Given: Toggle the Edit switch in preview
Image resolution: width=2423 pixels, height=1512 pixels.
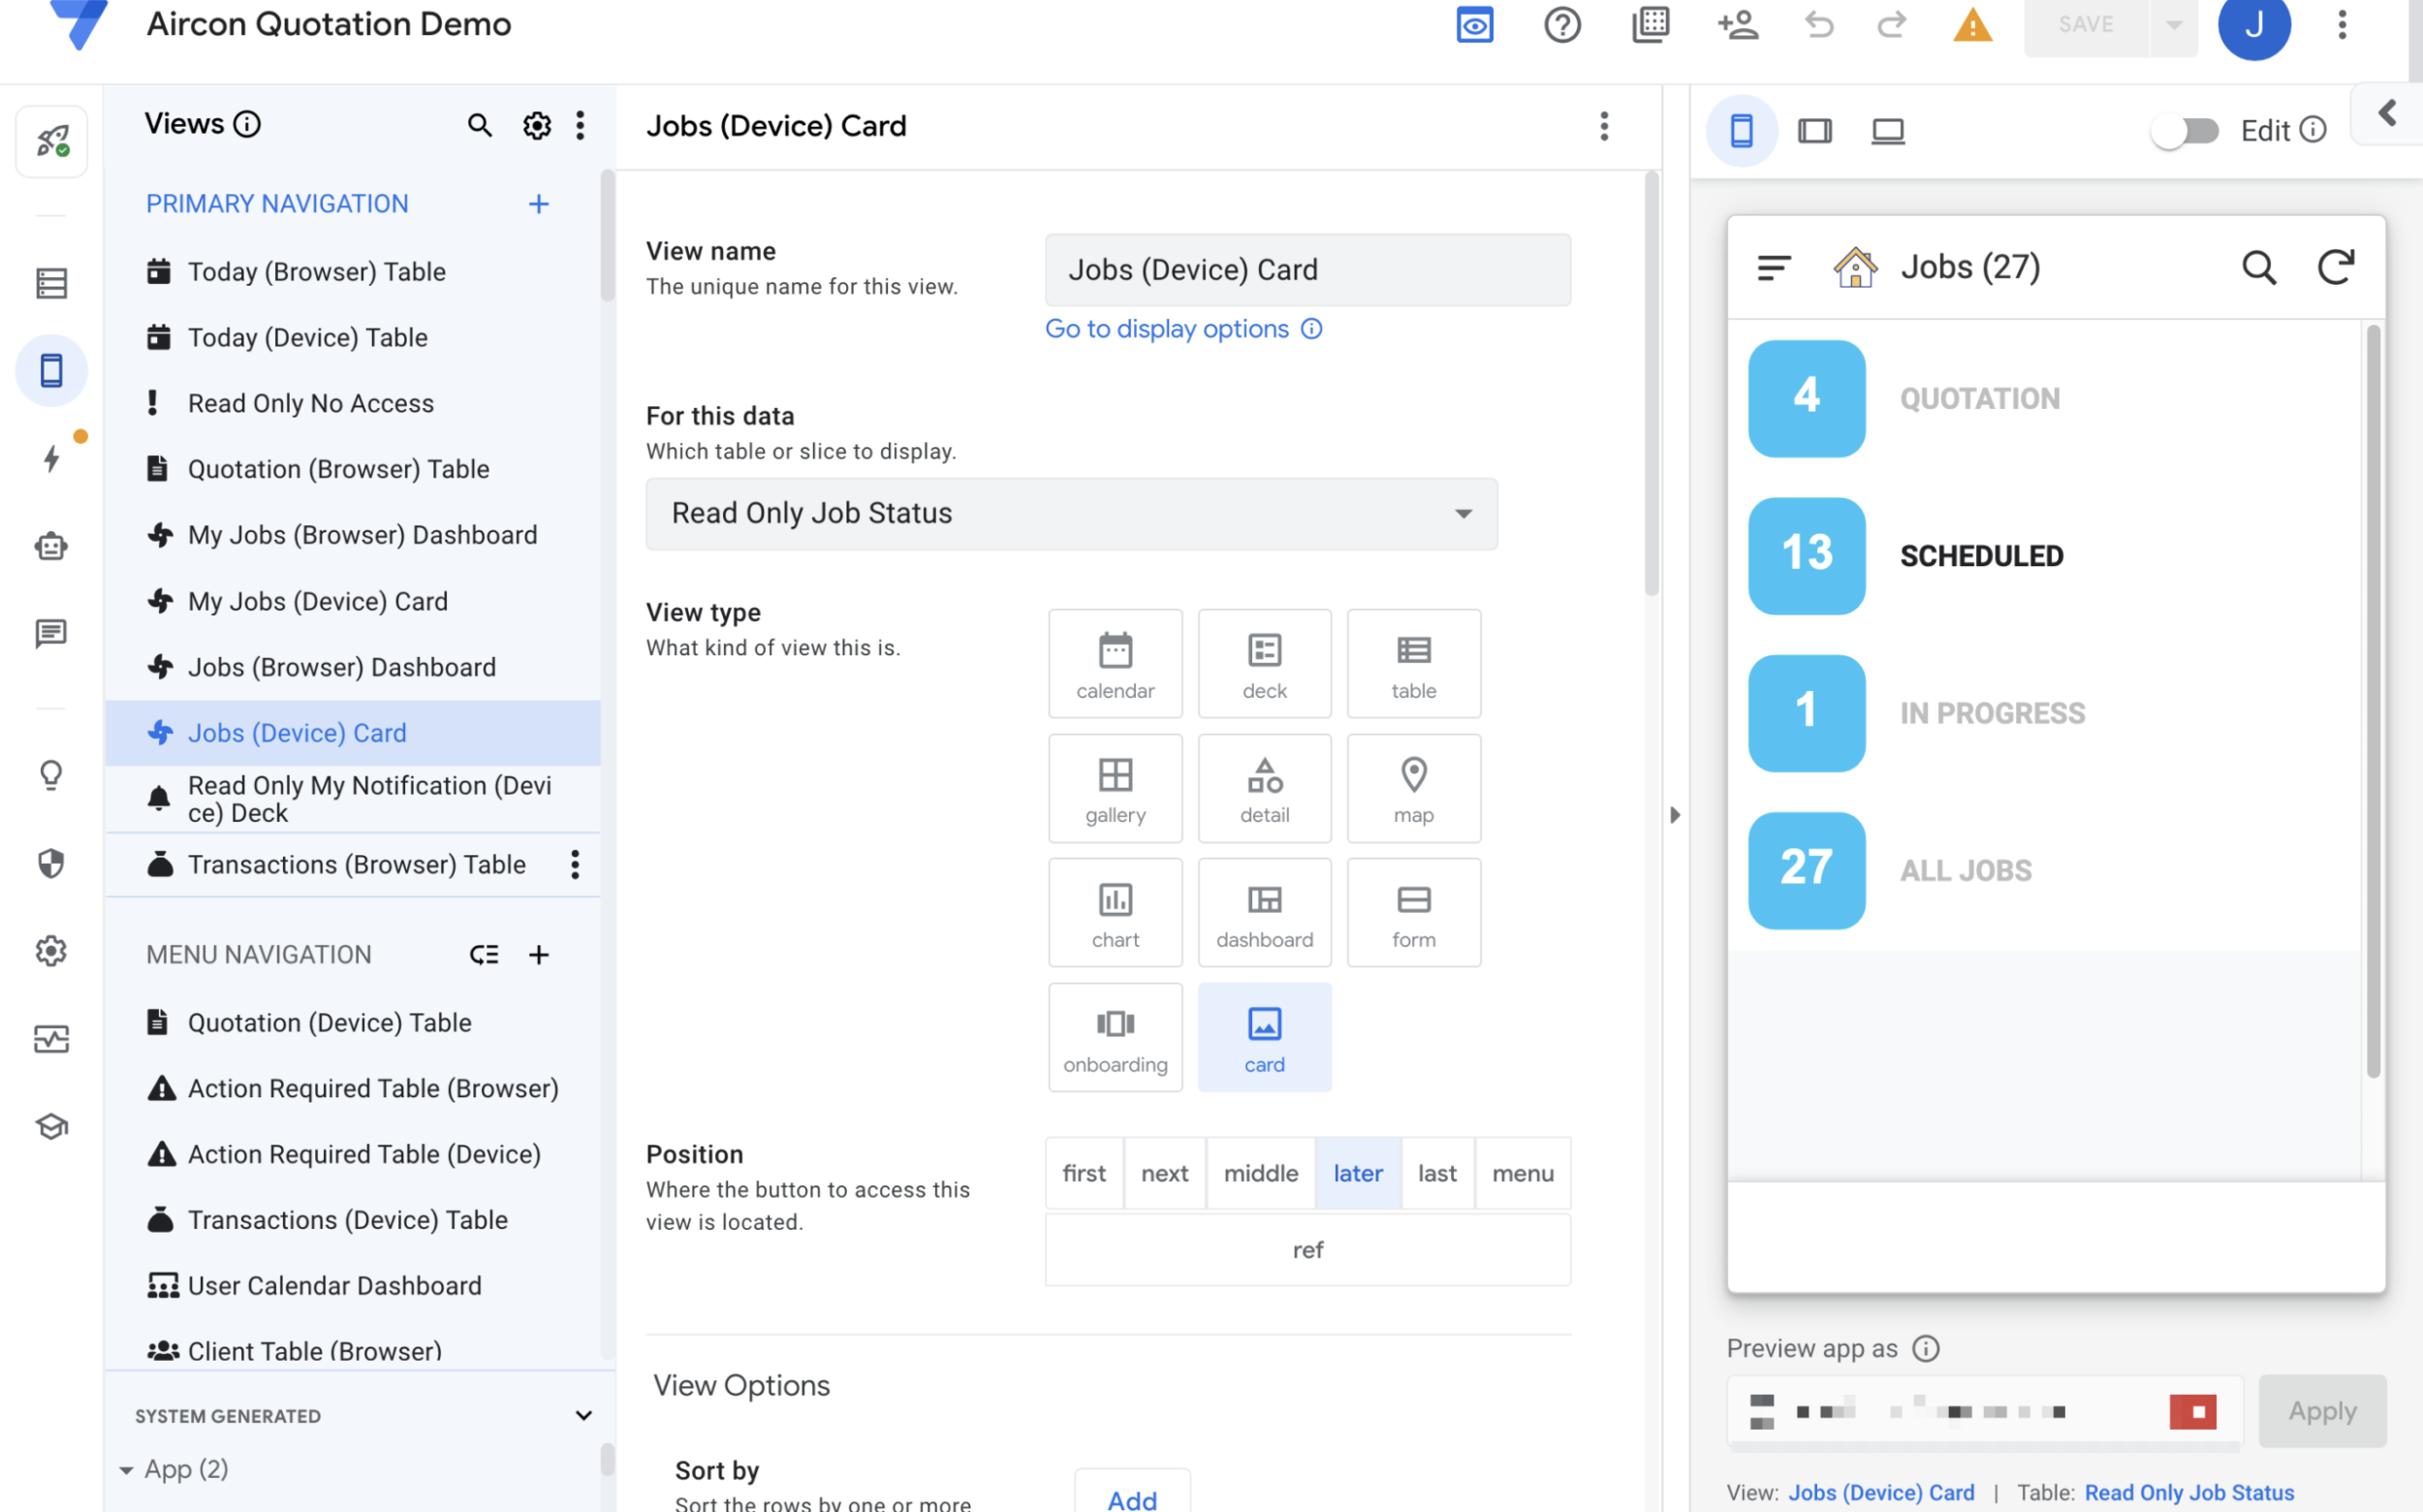Looking at the screenshot, I should tap(2186, 131).
